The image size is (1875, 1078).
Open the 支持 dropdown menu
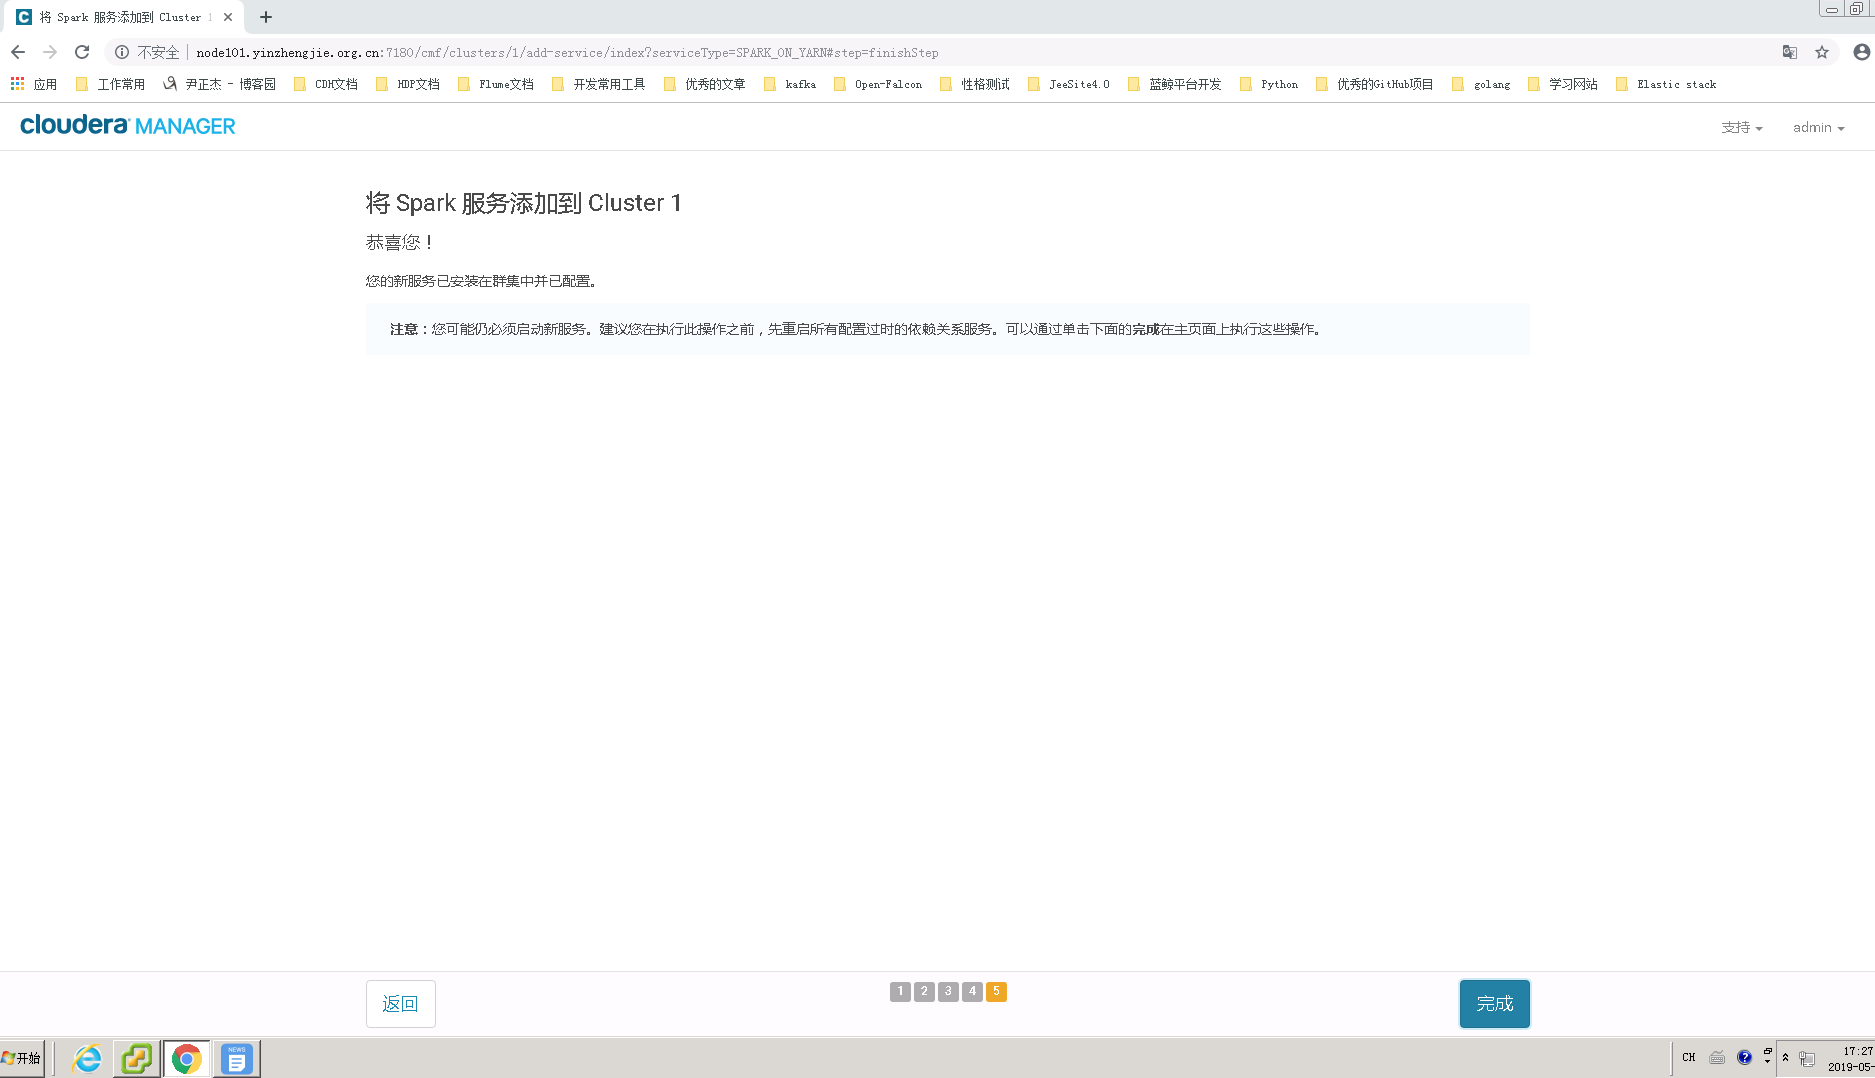1742,127
